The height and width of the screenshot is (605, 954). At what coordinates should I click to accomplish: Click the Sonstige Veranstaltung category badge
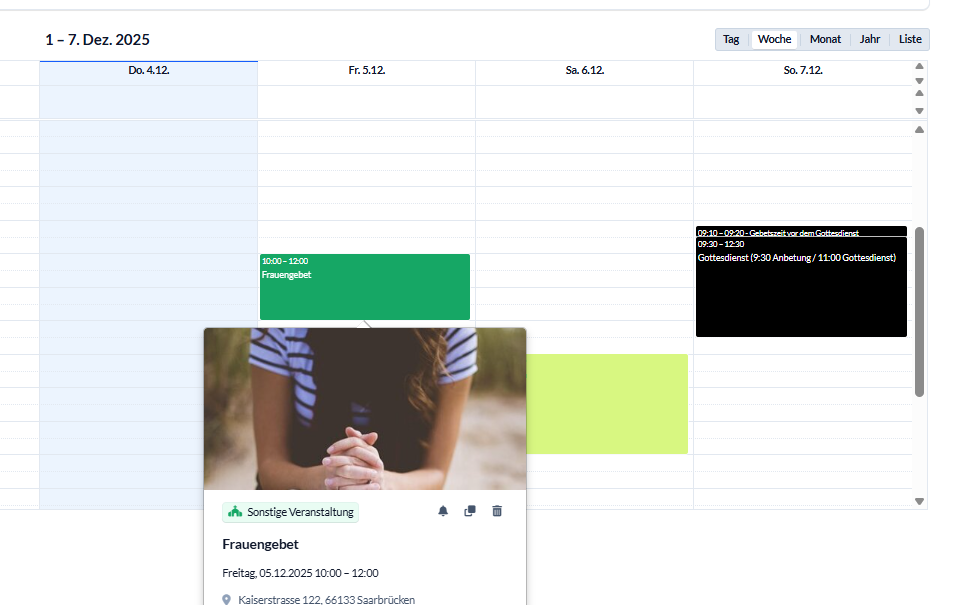pos(290,512)
